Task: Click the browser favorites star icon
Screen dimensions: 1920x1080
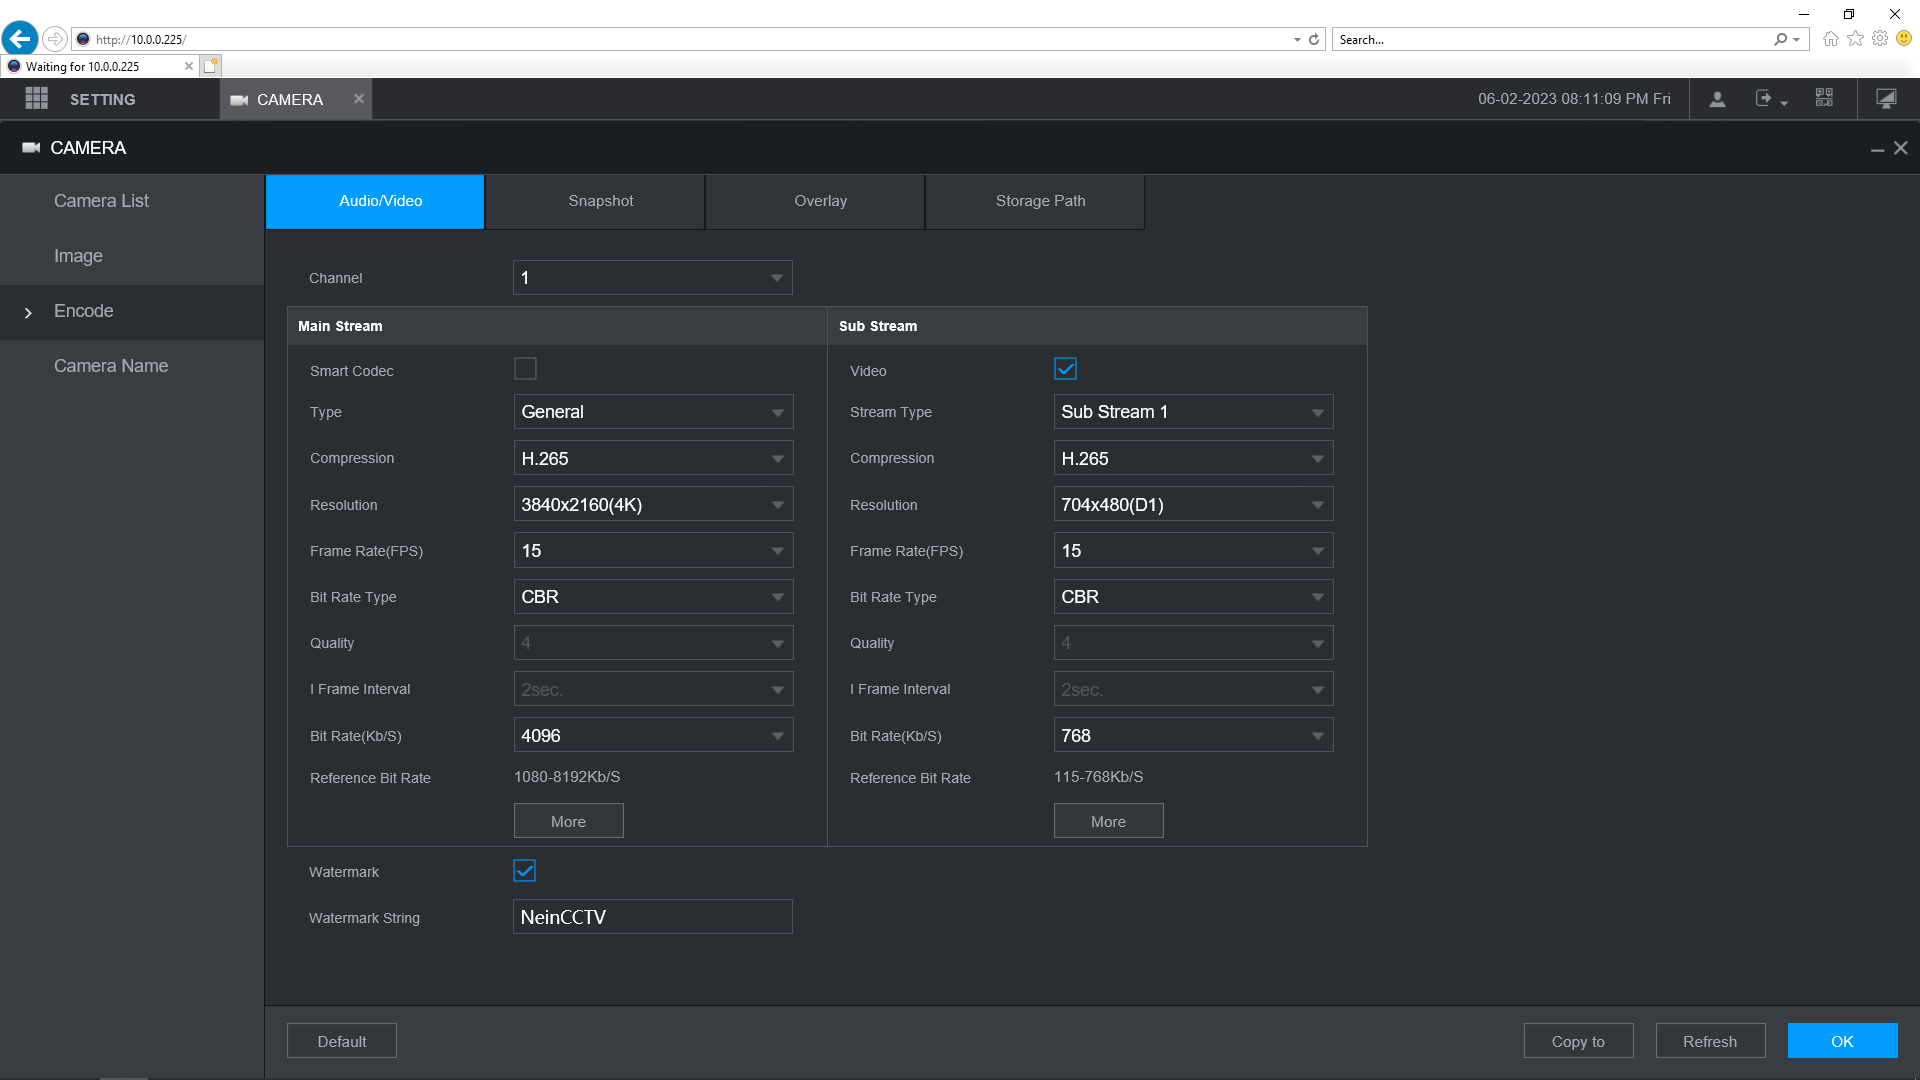Action: [x=1855, y=38]
